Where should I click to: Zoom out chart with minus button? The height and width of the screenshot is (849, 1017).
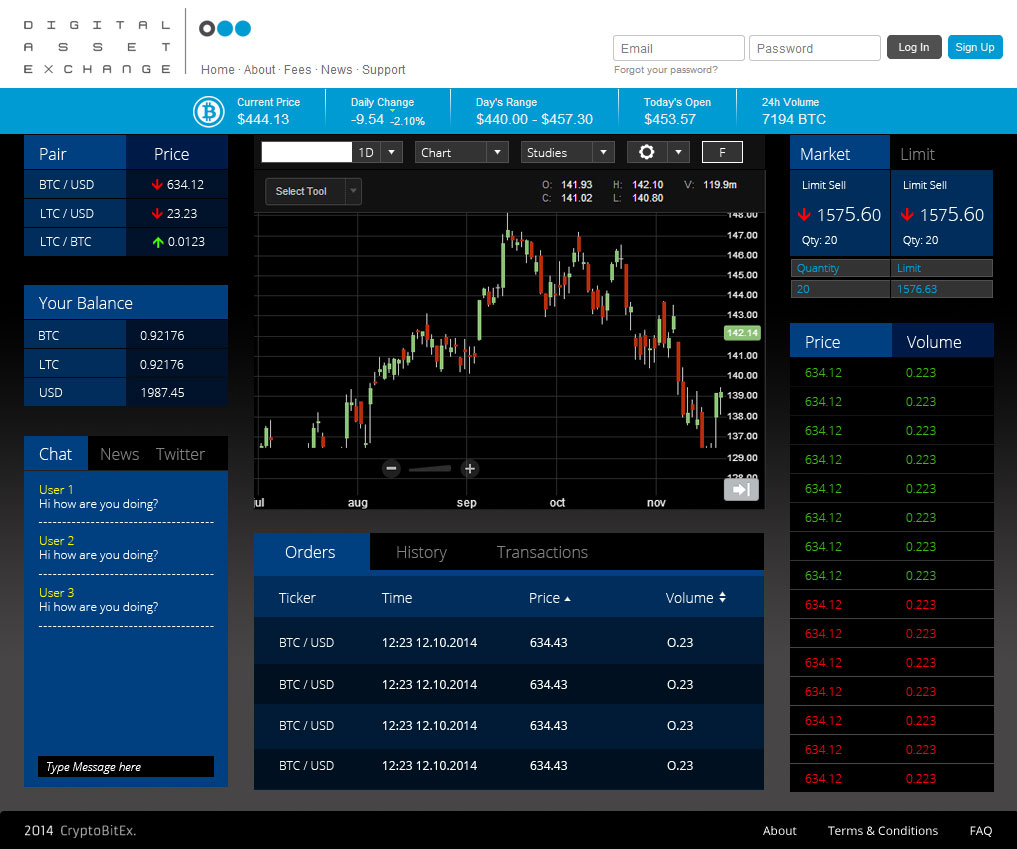(x=391, y=468)
